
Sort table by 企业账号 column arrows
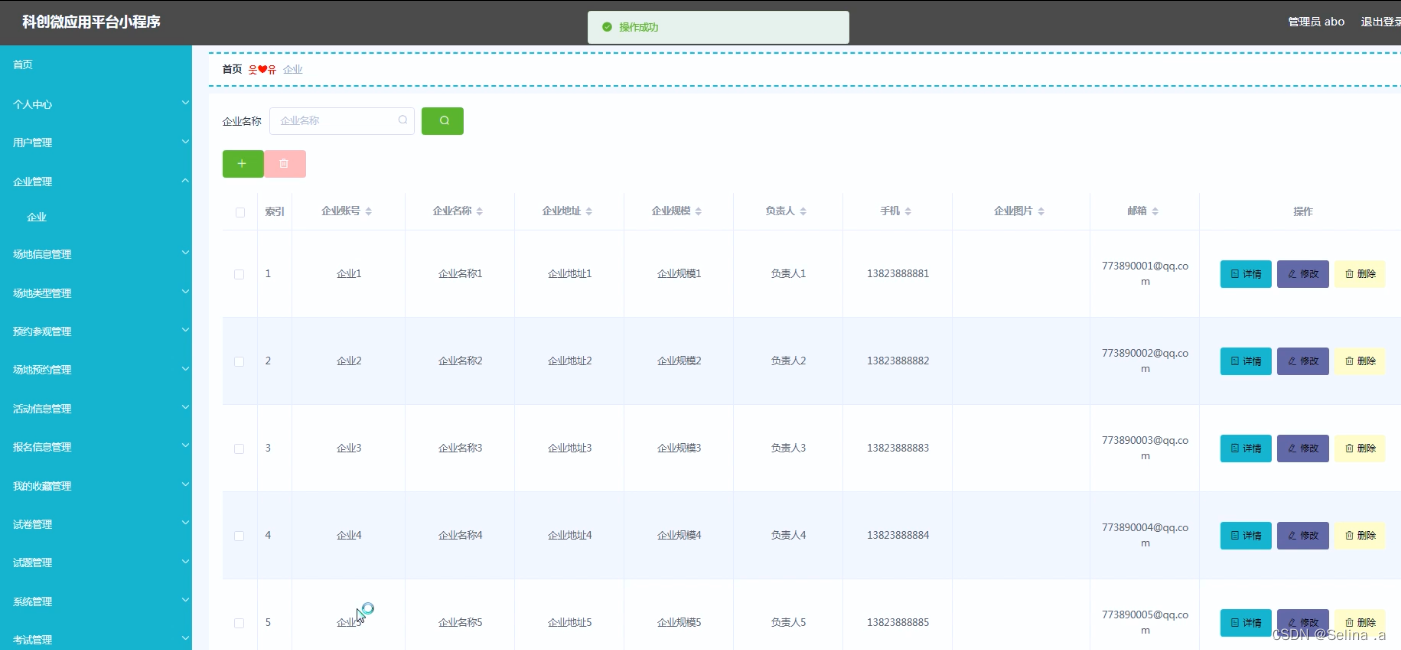pyautogui.click(x=369, y=210)
